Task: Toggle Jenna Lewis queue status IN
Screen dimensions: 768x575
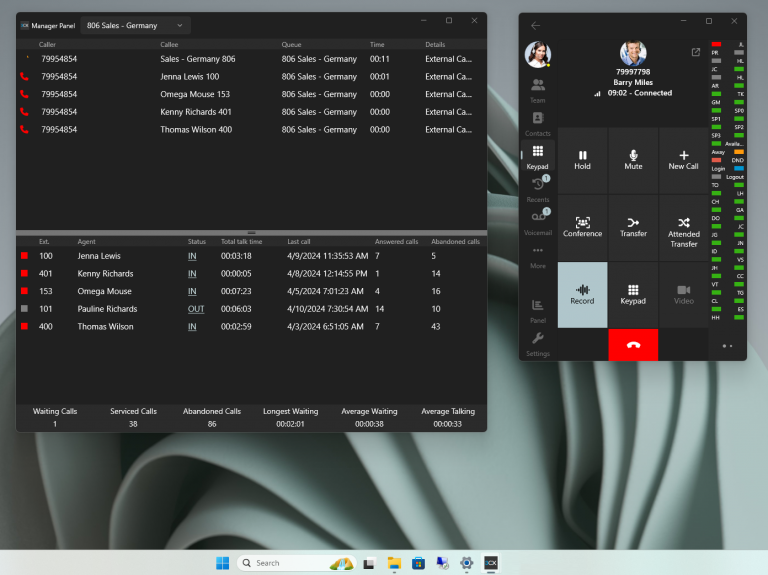Action: pyautogui.click(x=192, y=256)
